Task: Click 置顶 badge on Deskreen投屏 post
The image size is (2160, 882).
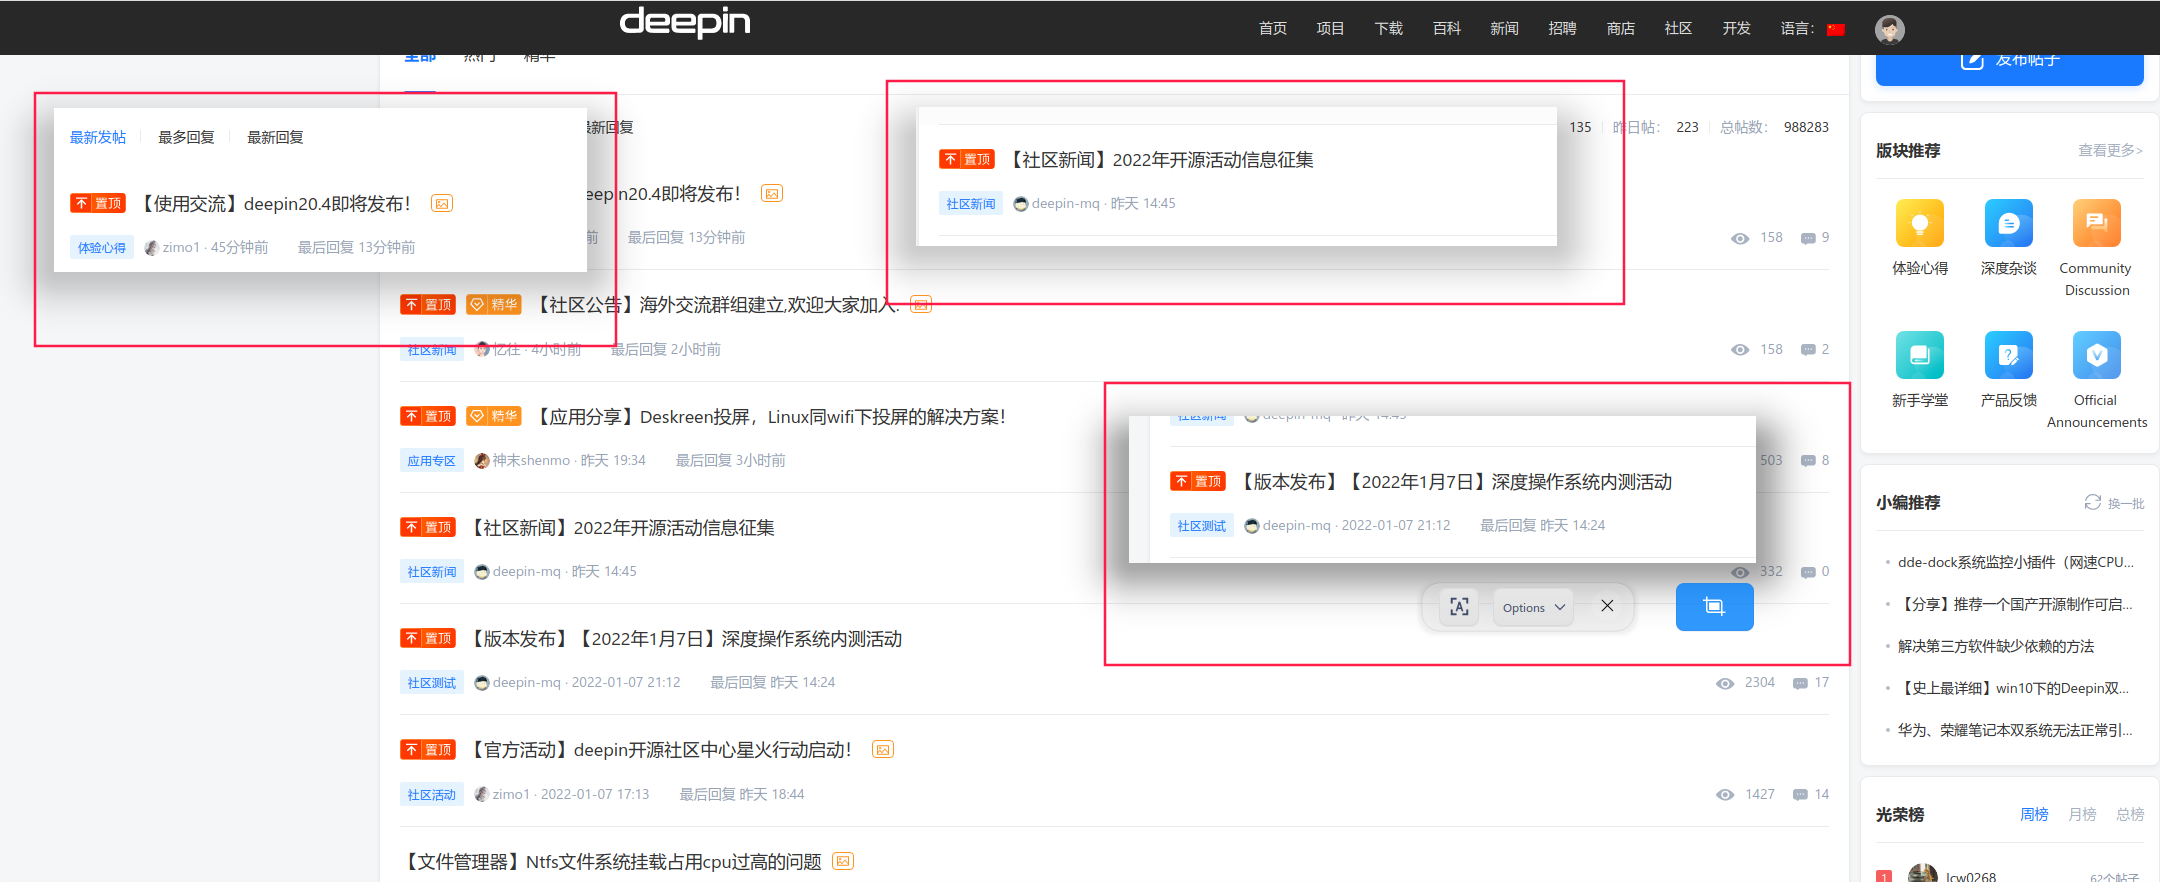Action: (428, 416)
